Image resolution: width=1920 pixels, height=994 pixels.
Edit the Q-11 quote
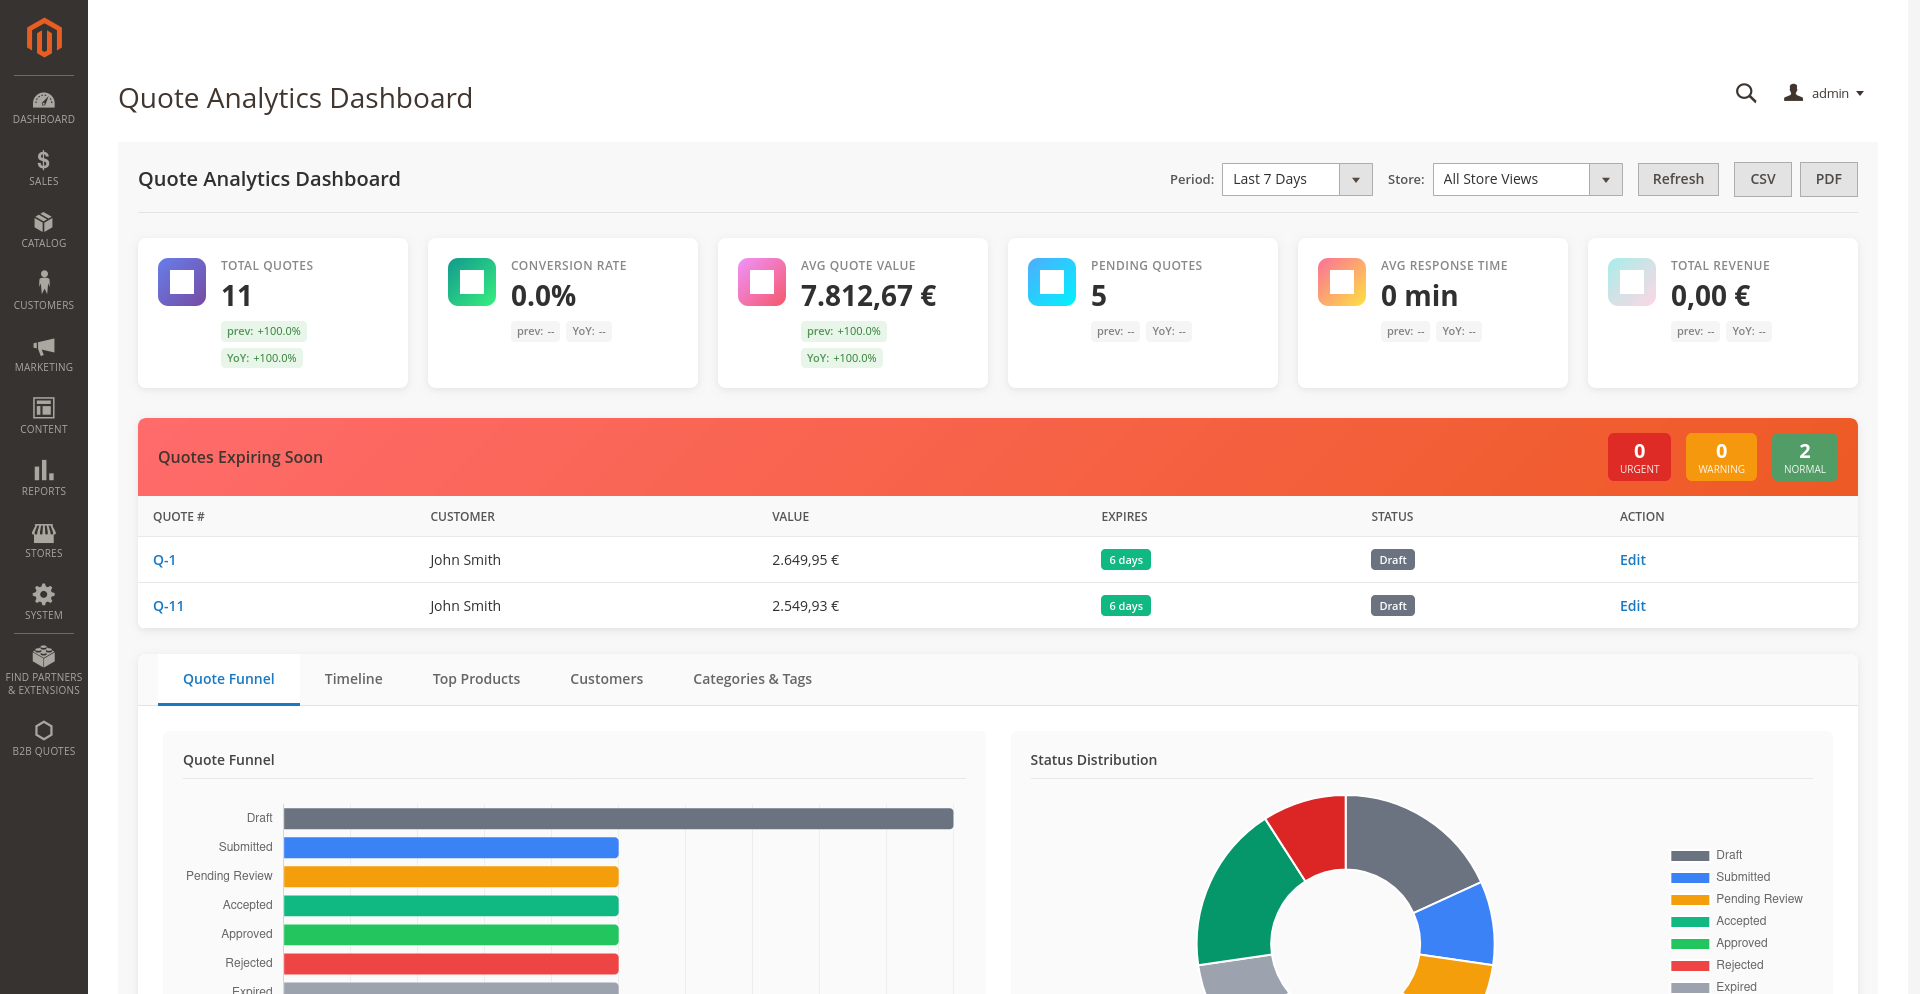tap(1632, 606)
